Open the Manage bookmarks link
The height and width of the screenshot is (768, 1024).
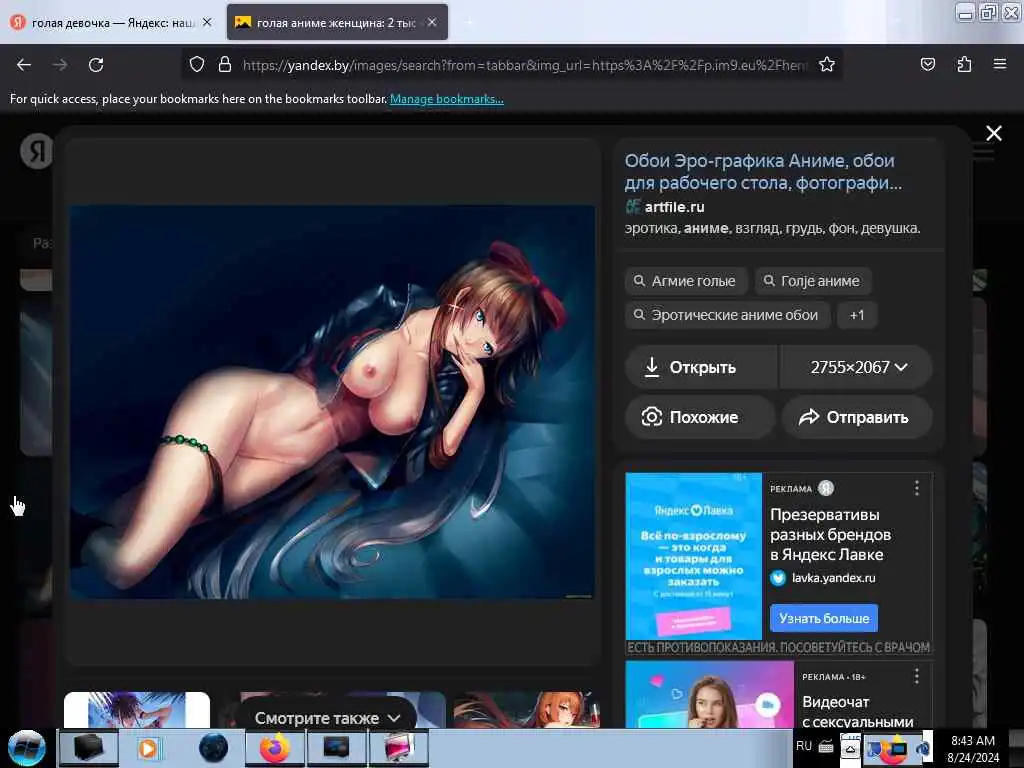coord(447,99)
